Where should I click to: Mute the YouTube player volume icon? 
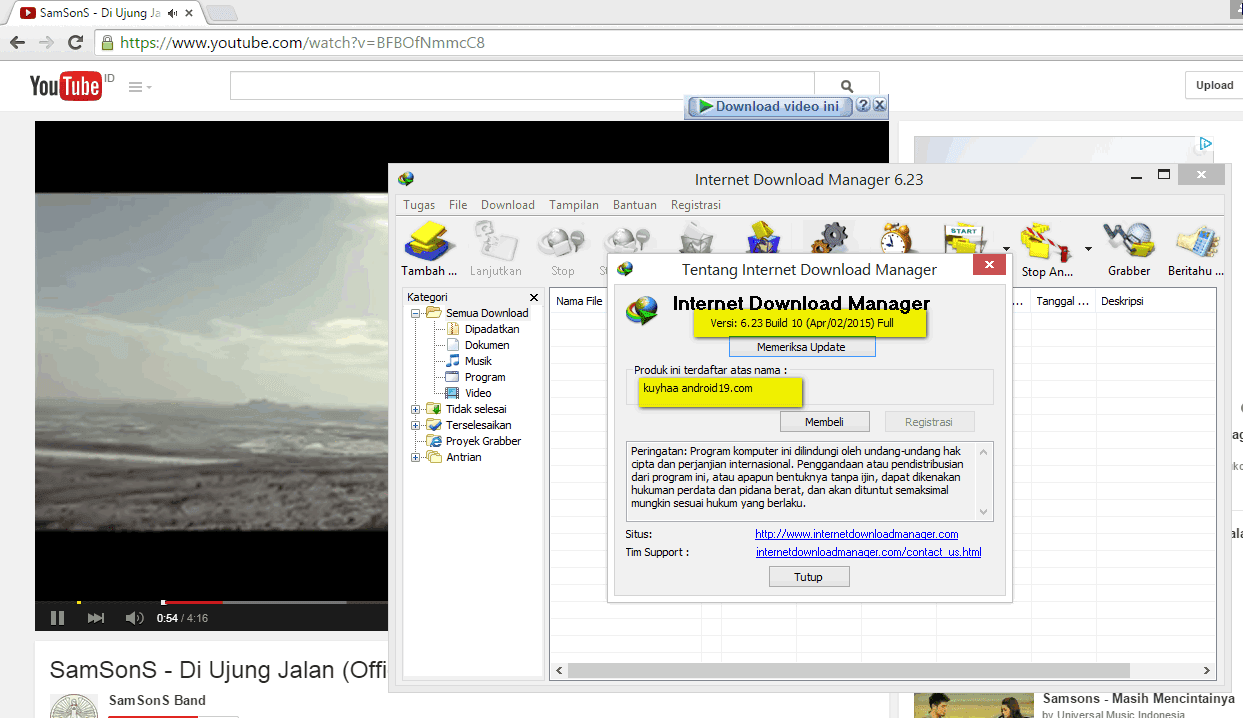134,618
